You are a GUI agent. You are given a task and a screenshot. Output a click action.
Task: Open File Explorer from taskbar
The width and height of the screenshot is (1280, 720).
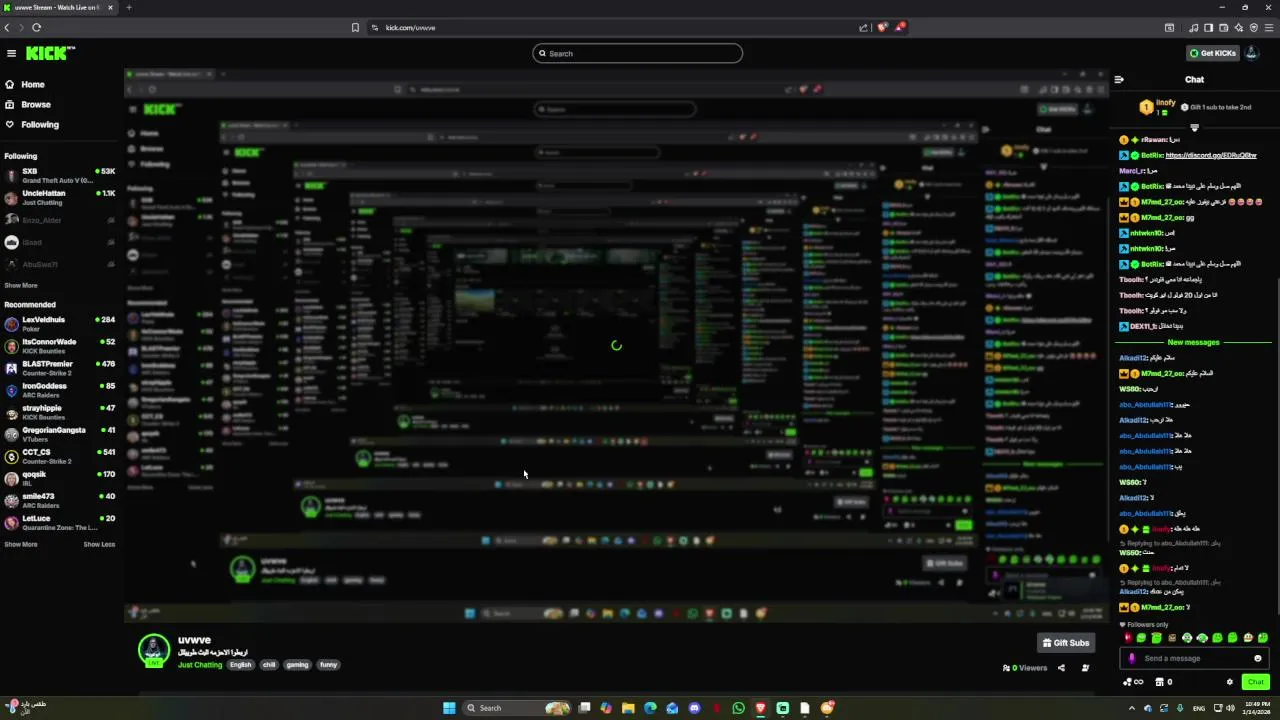point(628,708)
